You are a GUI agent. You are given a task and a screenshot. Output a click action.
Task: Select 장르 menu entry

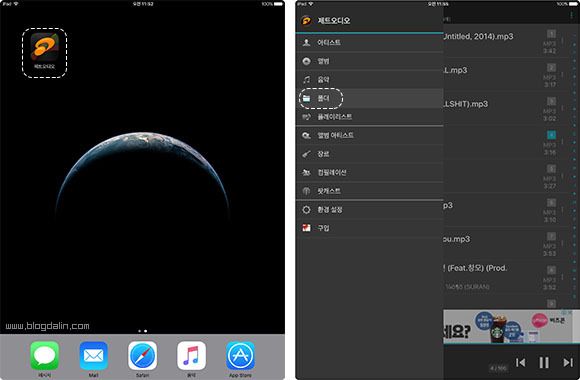coord(370,154)
